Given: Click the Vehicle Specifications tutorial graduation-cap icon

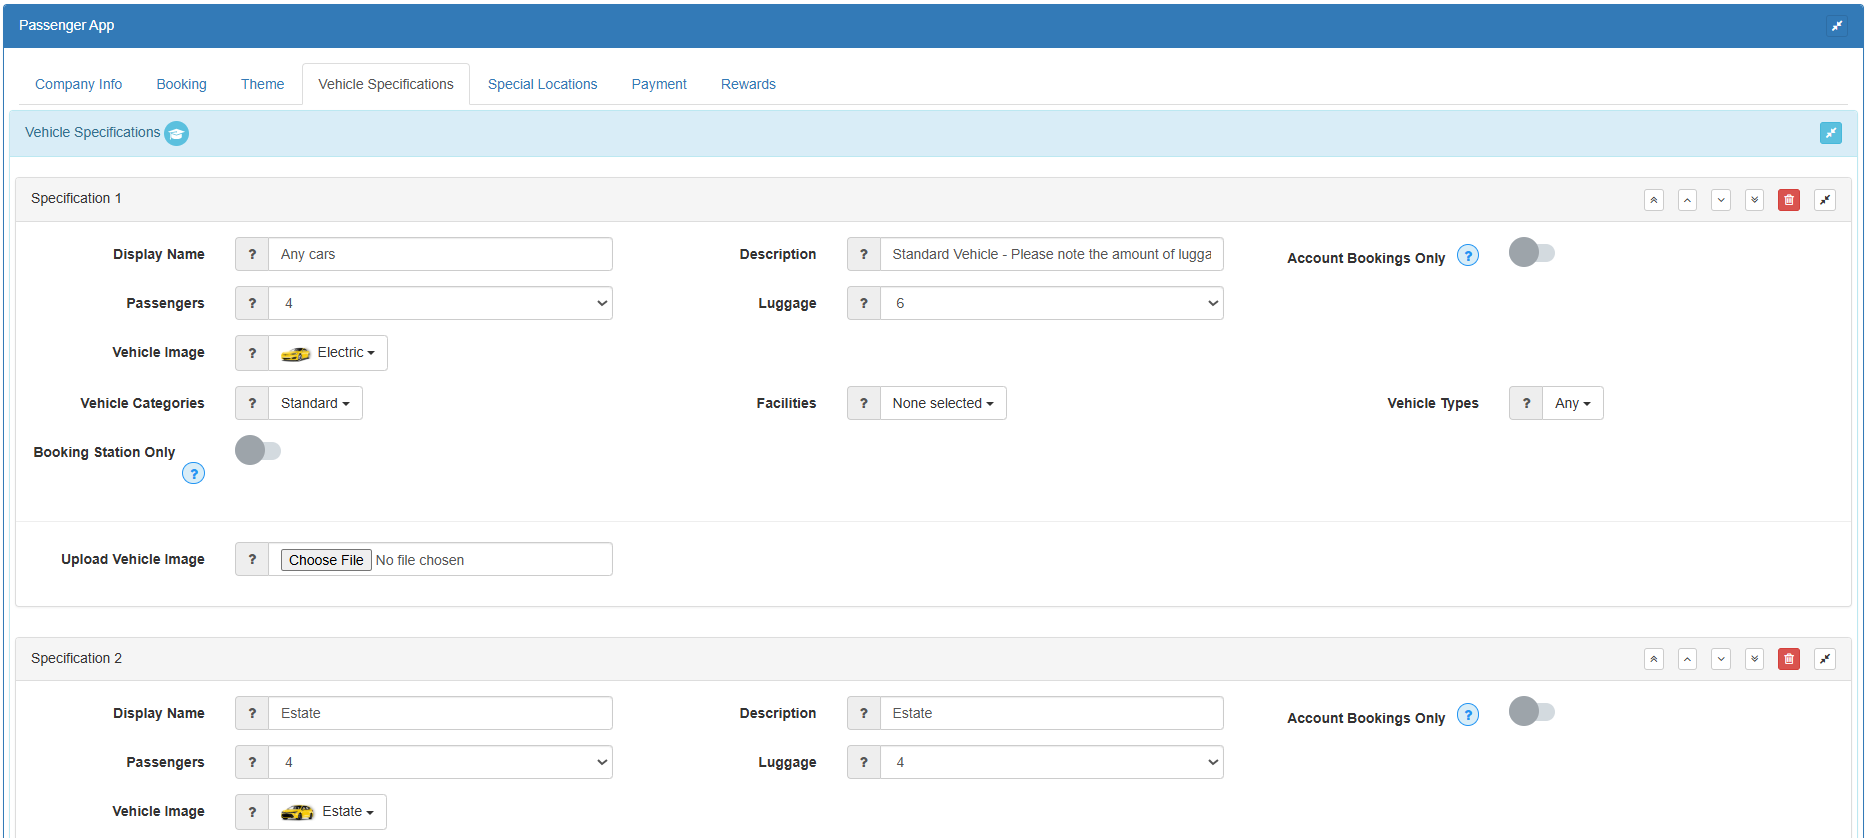Looking at the screenshot, I should 176,133.
